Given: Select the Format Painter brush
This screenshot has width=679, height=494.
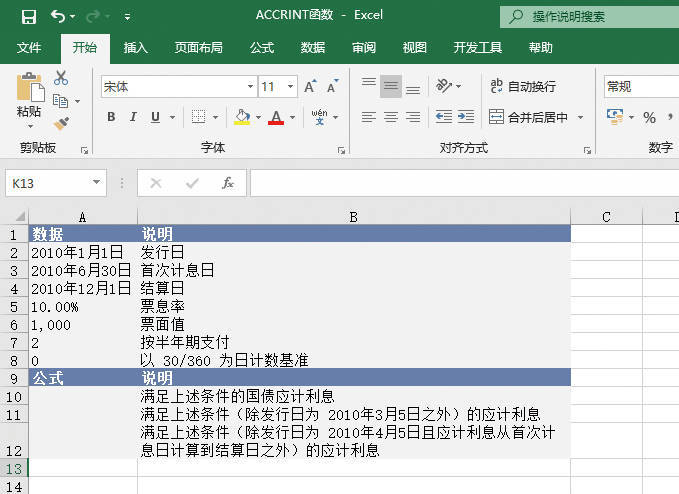Looking at the screenshot, I should tap(61, 123).
